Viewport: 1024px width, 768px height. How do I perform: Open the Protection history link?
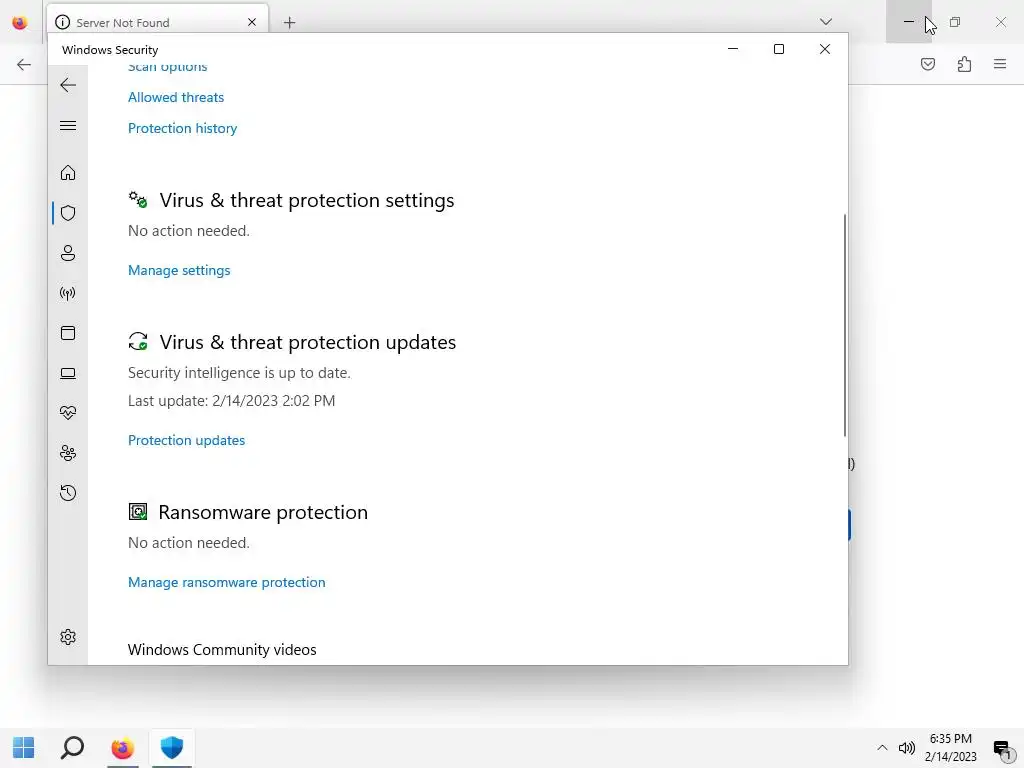(x=182, y=129)
